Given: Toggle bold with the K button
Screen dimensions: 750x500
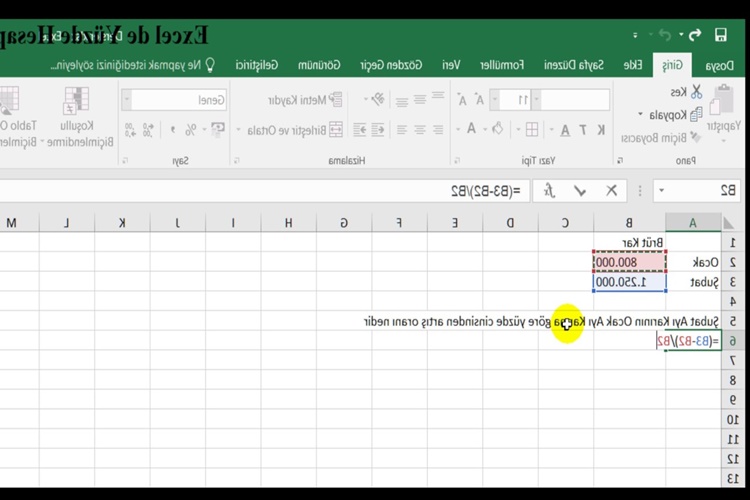Looking at the screenshot, I should (x=601, y=129).
